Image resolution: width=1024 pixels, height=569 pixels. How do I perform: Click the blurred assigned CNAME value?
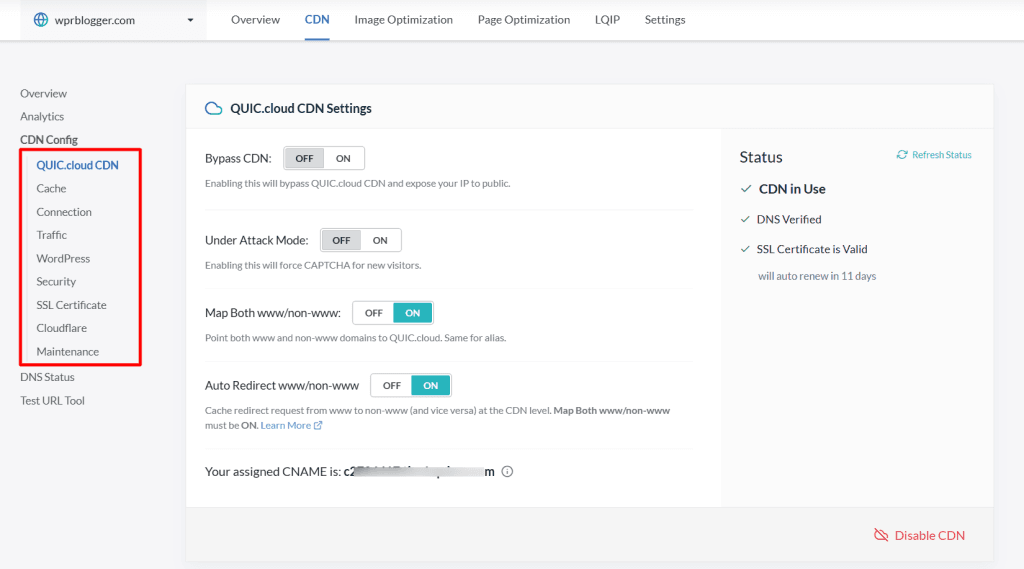tap(419, 472)
